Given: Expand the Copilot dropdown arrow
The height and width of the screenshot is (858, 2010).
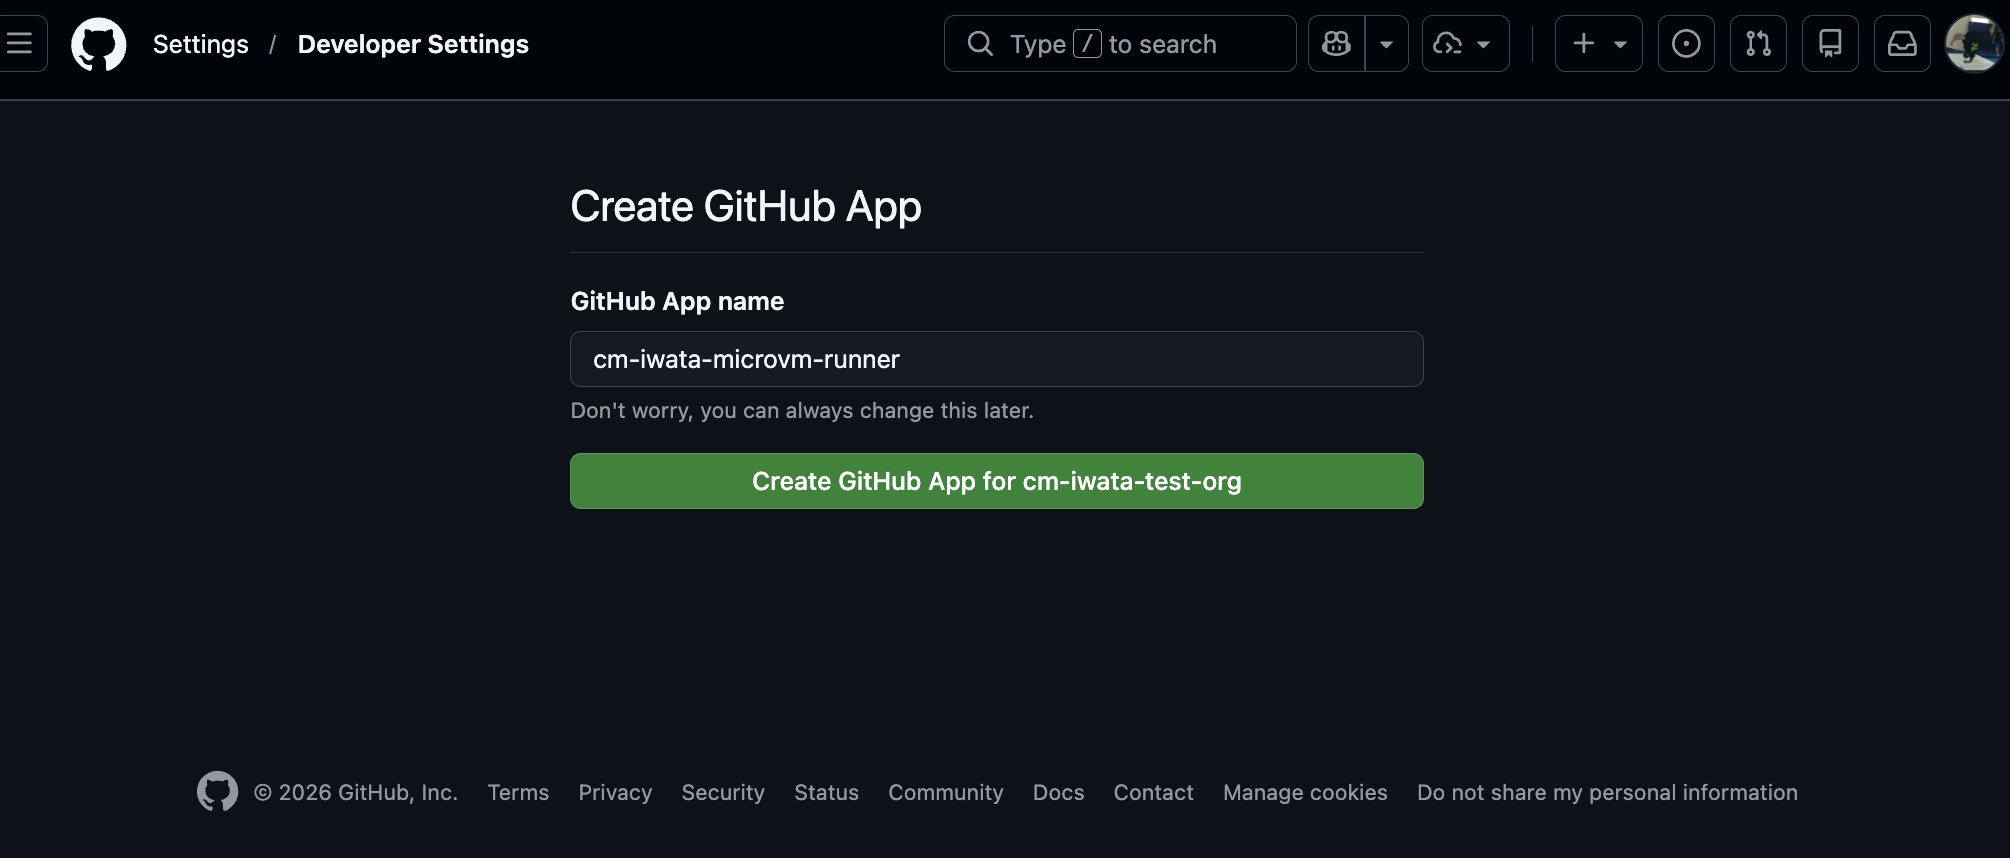Looking at the screenshot, I should (x=1387, y=44).
